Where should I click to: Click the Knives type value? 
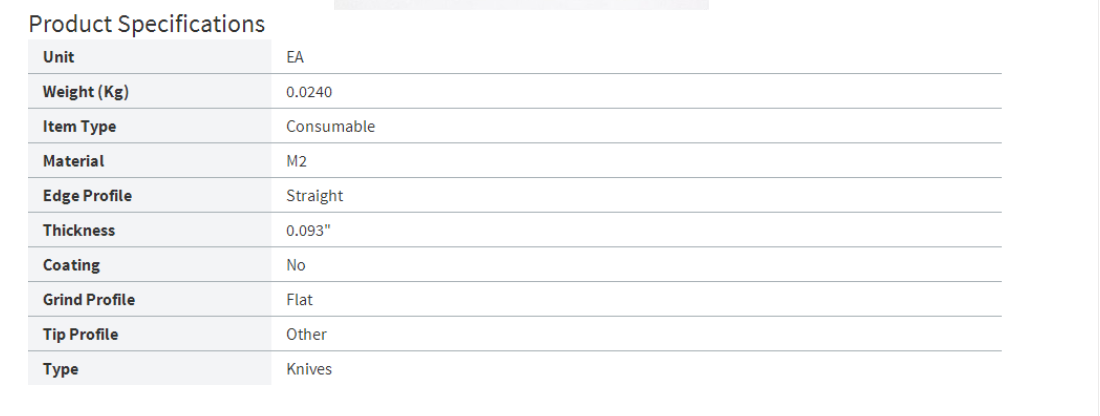tap(309, 369)
